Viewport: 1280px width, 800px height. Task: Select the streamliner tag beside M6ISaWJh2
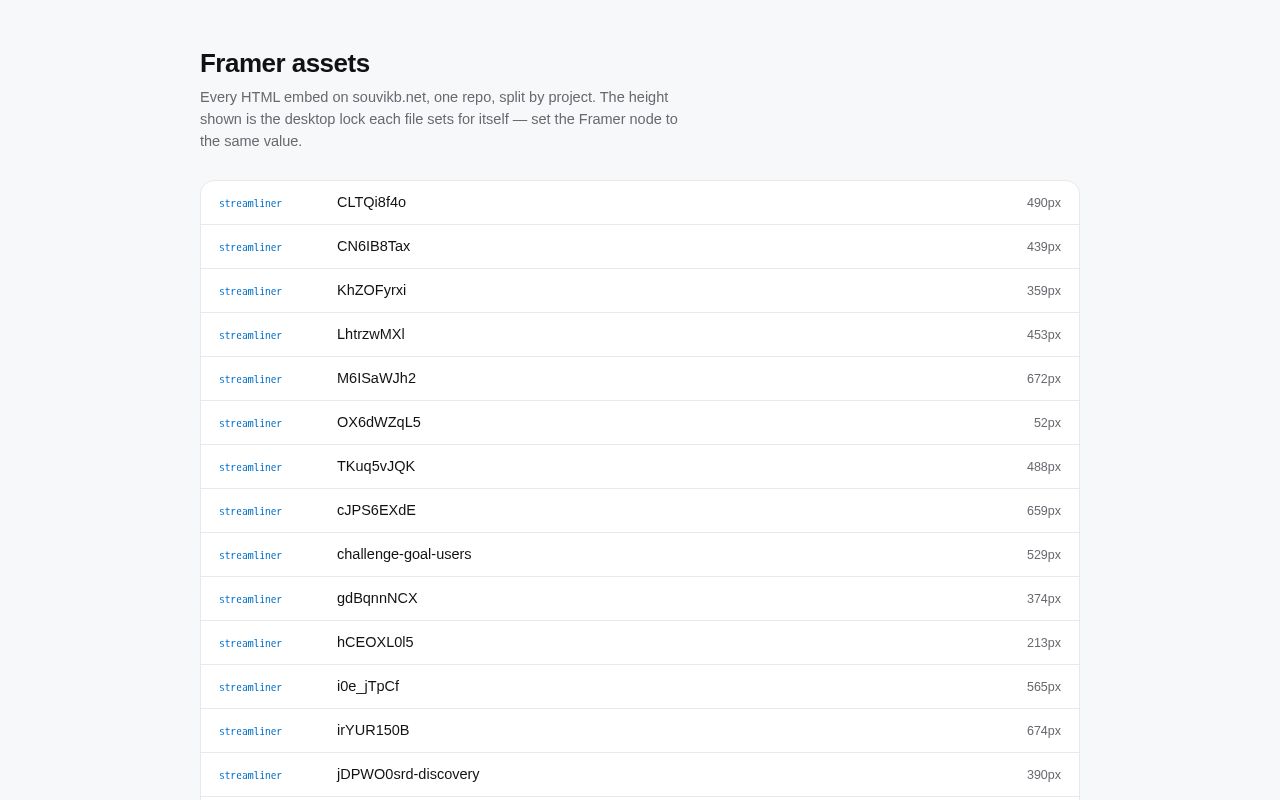coord(250,379)
